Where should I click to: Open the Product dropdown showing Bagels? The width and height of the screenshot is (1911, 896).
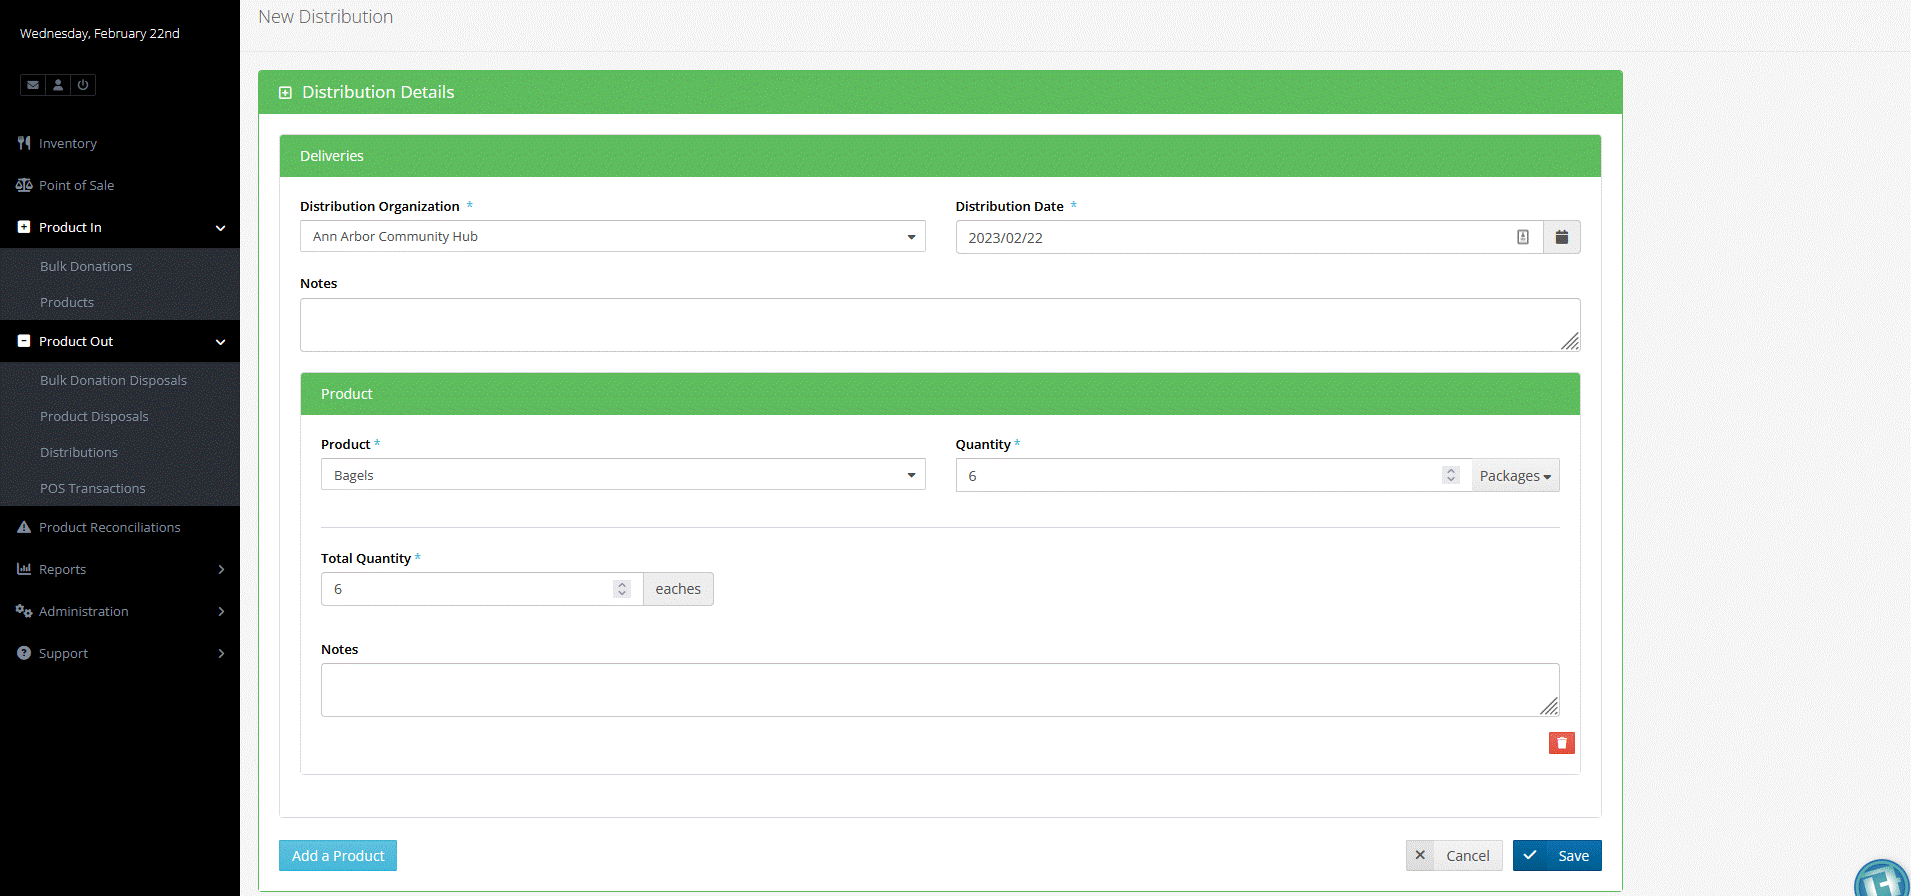click(623, 475)
